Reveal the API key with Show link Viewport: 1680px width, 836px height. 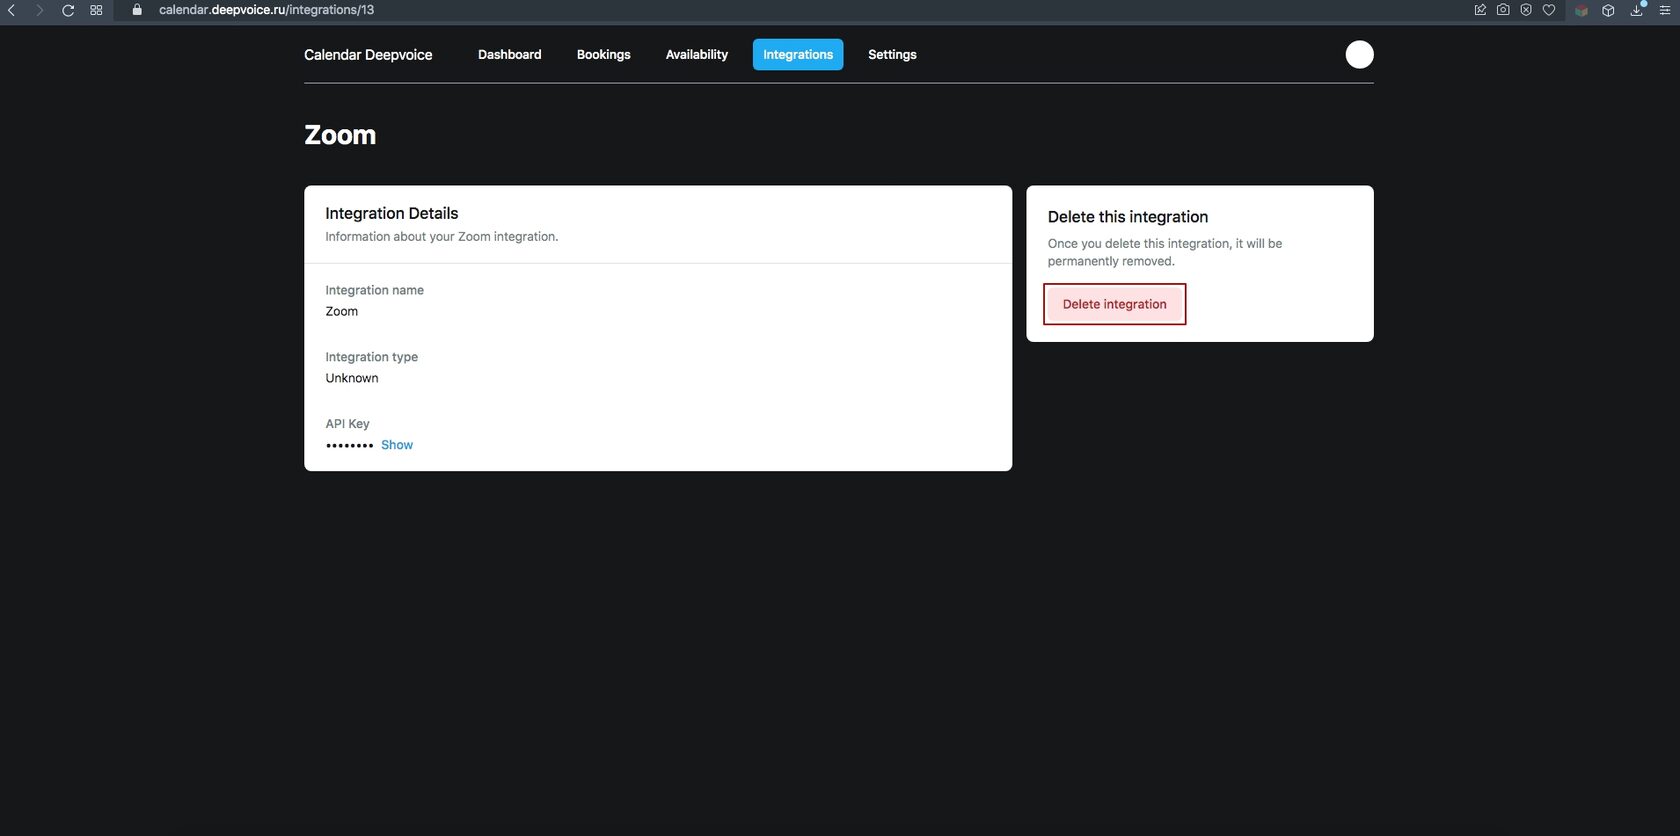(397, 445)
